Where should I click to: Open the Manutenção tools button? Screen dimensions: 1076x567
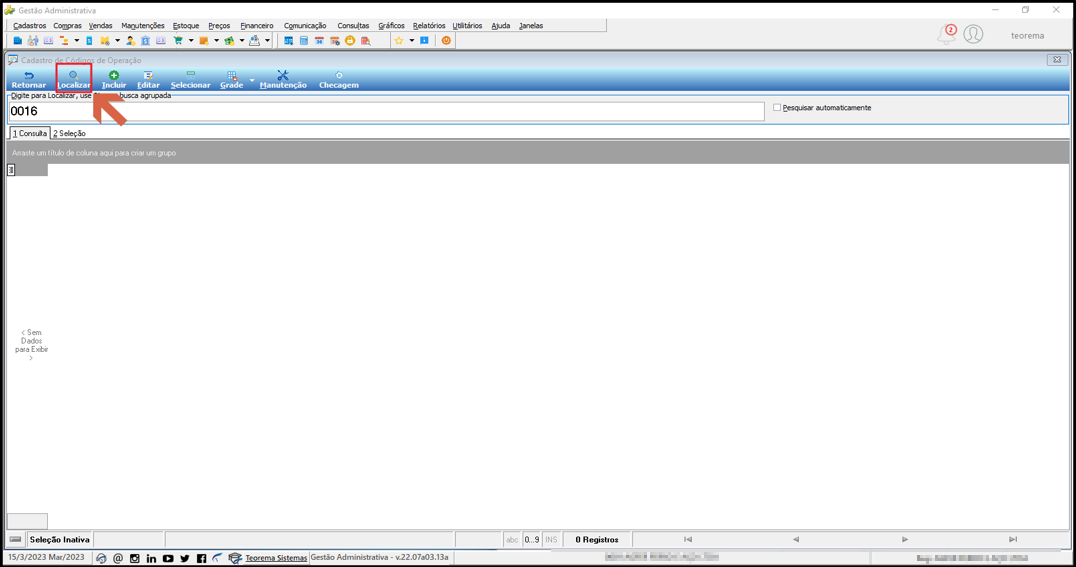tap(283, 80)
